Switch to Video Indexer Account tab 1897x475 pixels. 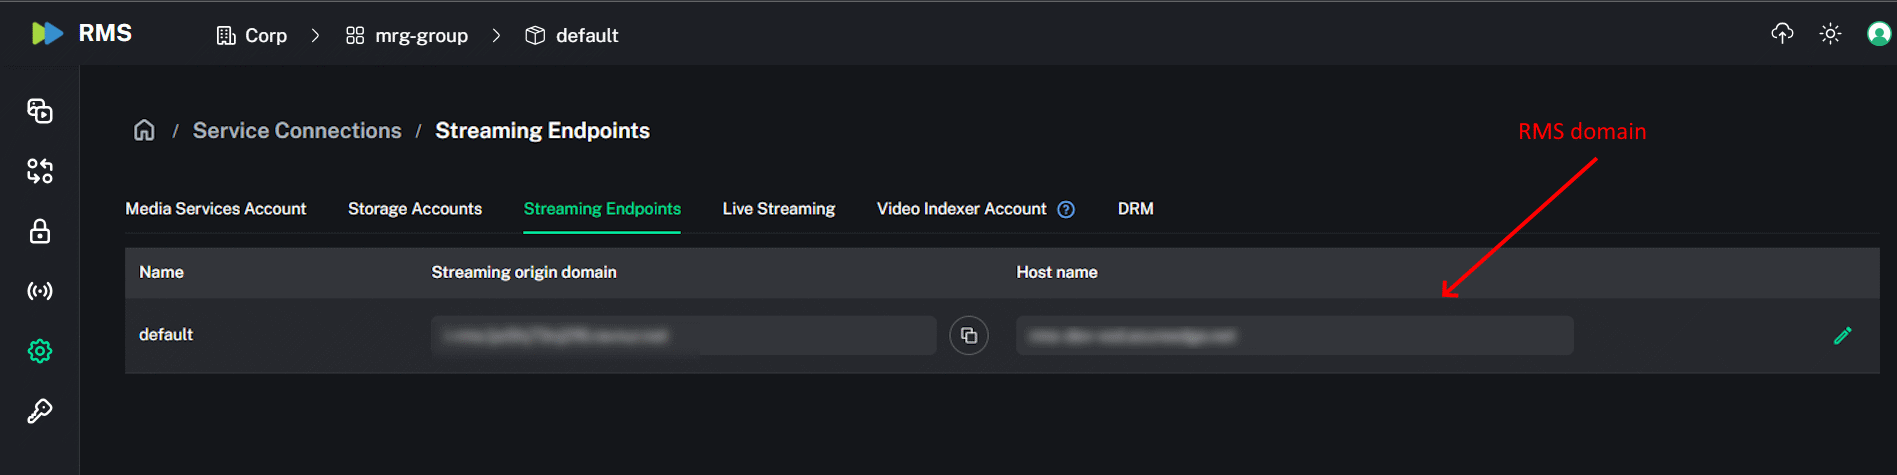pos(962,208)
